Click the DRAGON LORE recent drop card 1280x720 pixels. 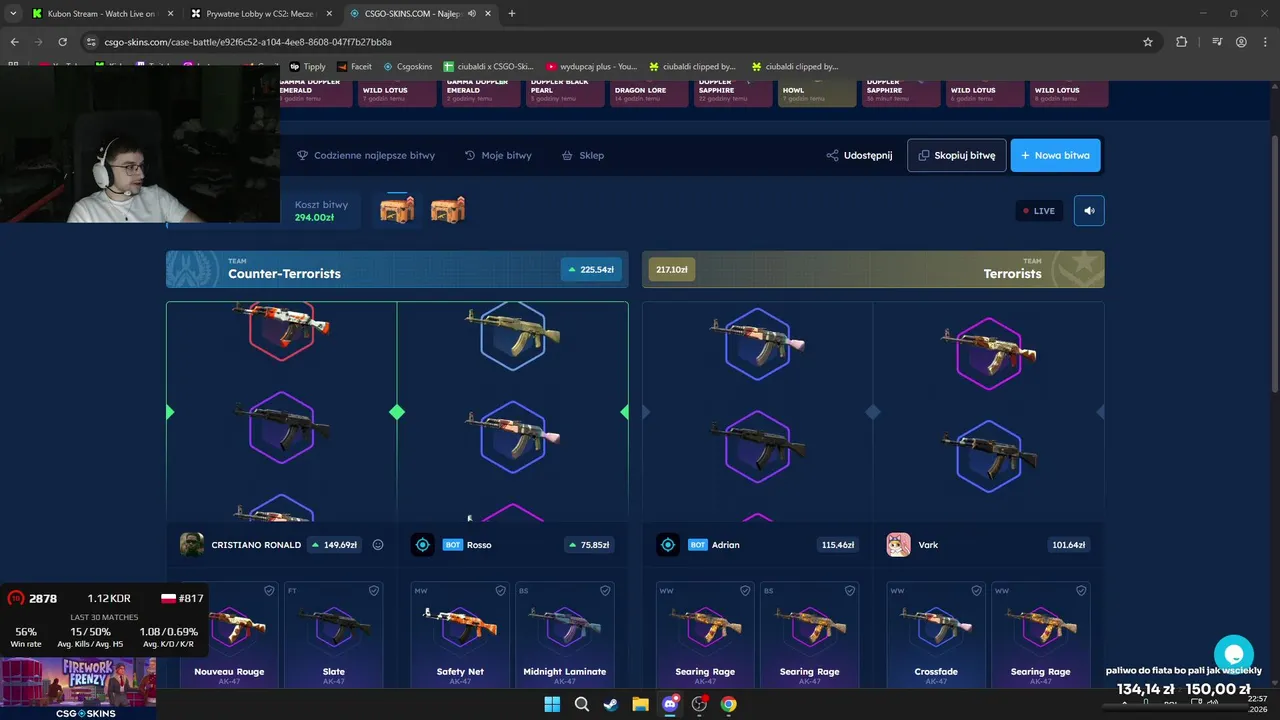point(649,93)
